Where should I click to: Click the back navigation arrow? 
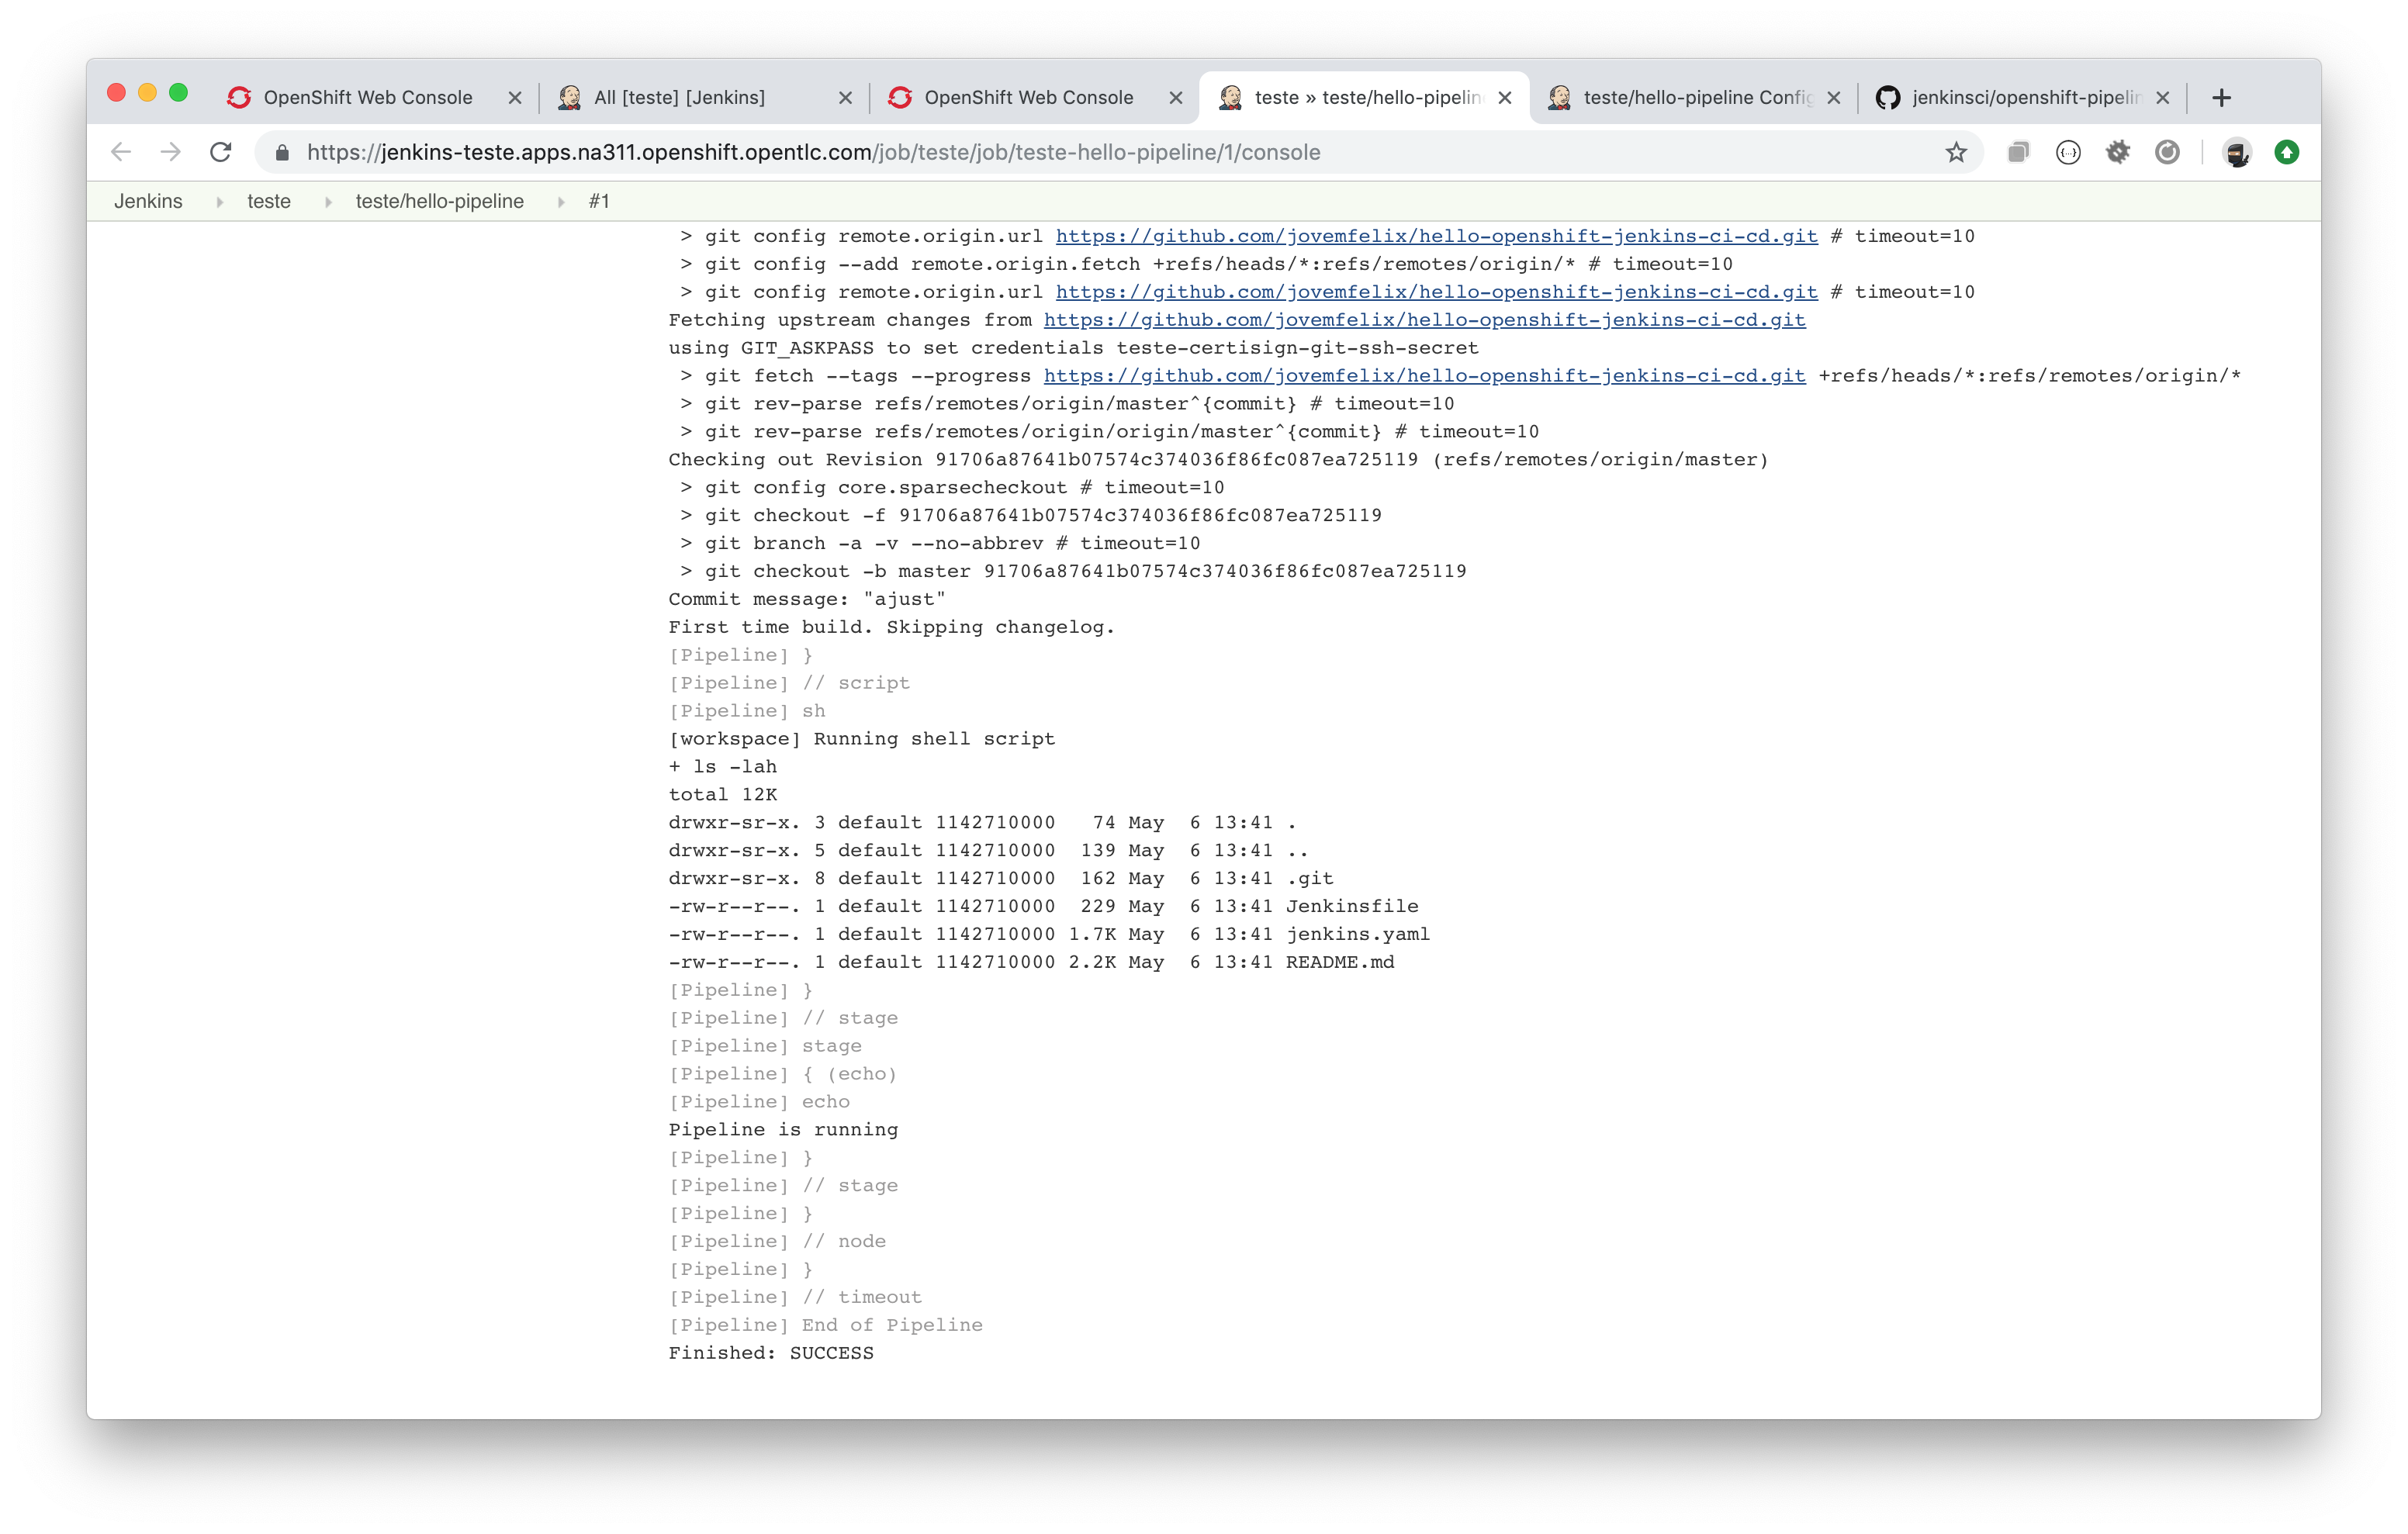(121, 152)
